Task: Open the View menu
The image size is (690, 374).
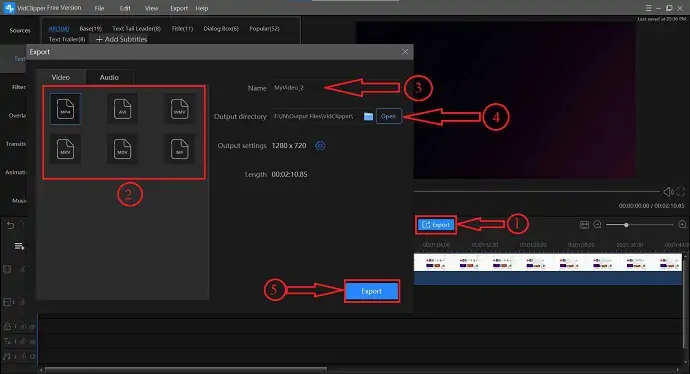Action: (x=151, y=8)
